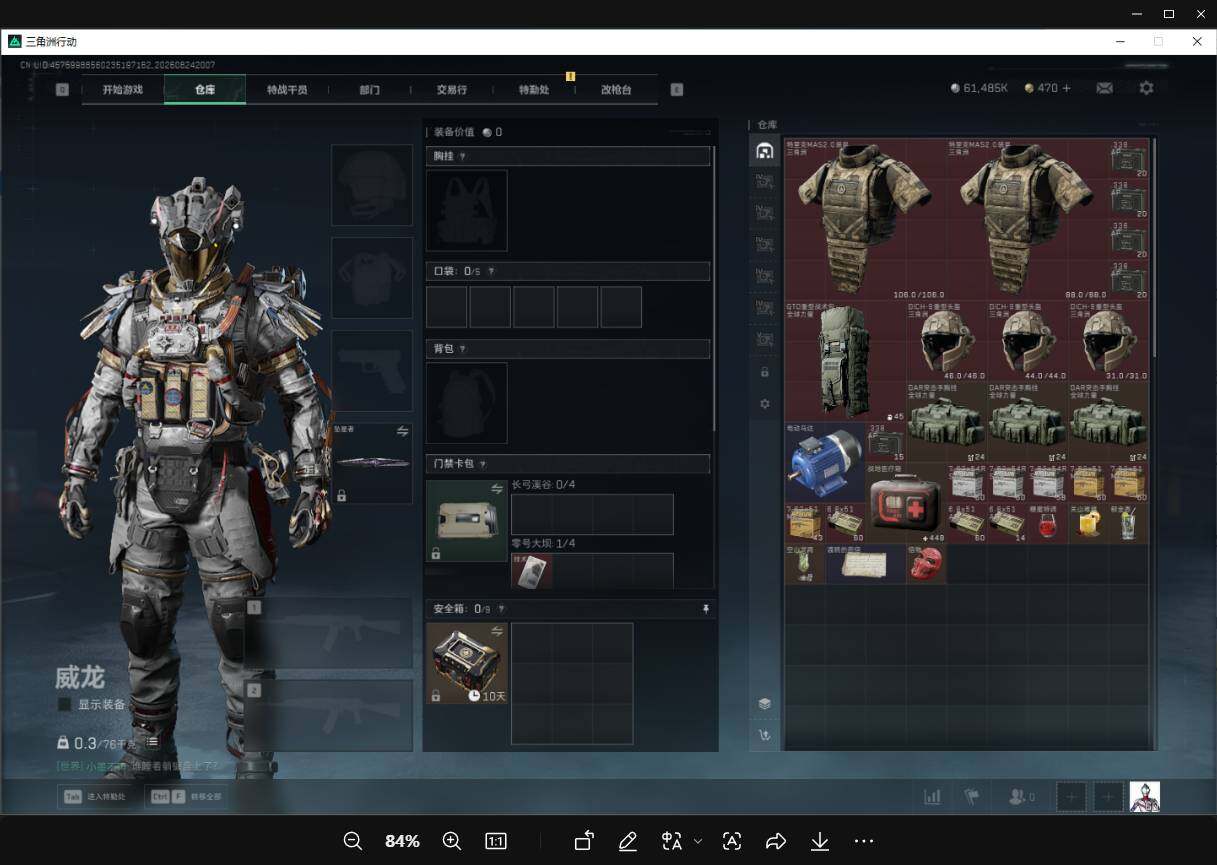The height and width of the screenshot is (865, 1217).
Task: Go to the 交易行 tab
Action: tap(451, 89)
